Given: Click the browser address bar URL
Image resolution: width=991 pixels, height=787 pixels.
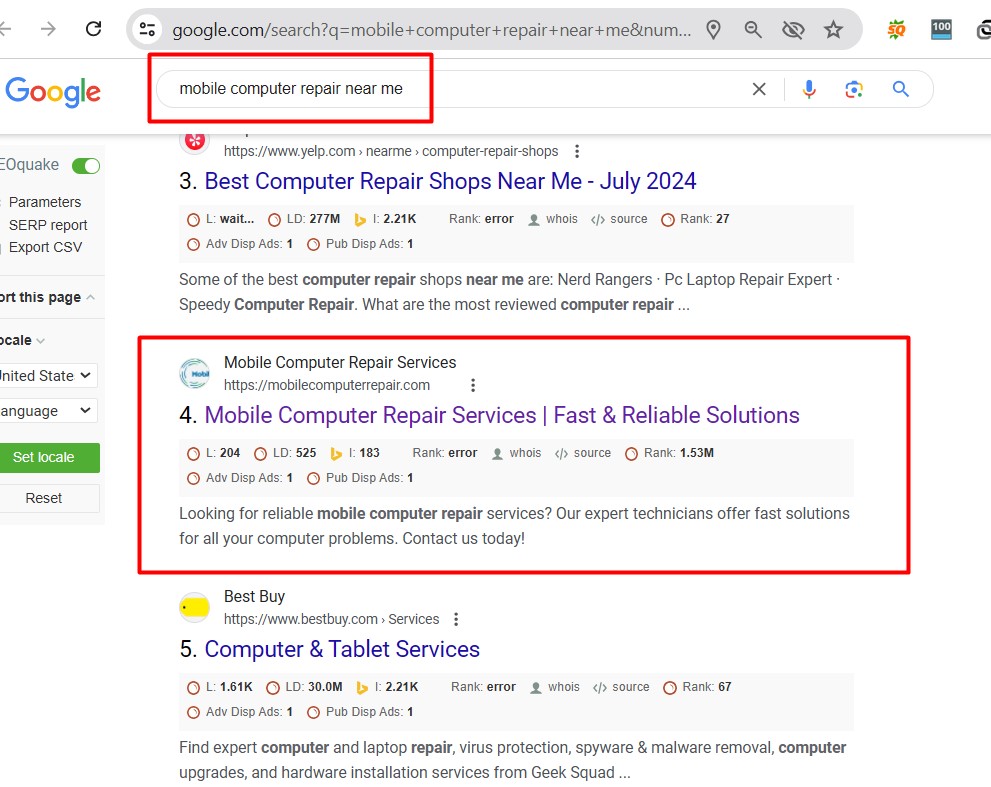Looking at the screenshot, I should point(432,30).
